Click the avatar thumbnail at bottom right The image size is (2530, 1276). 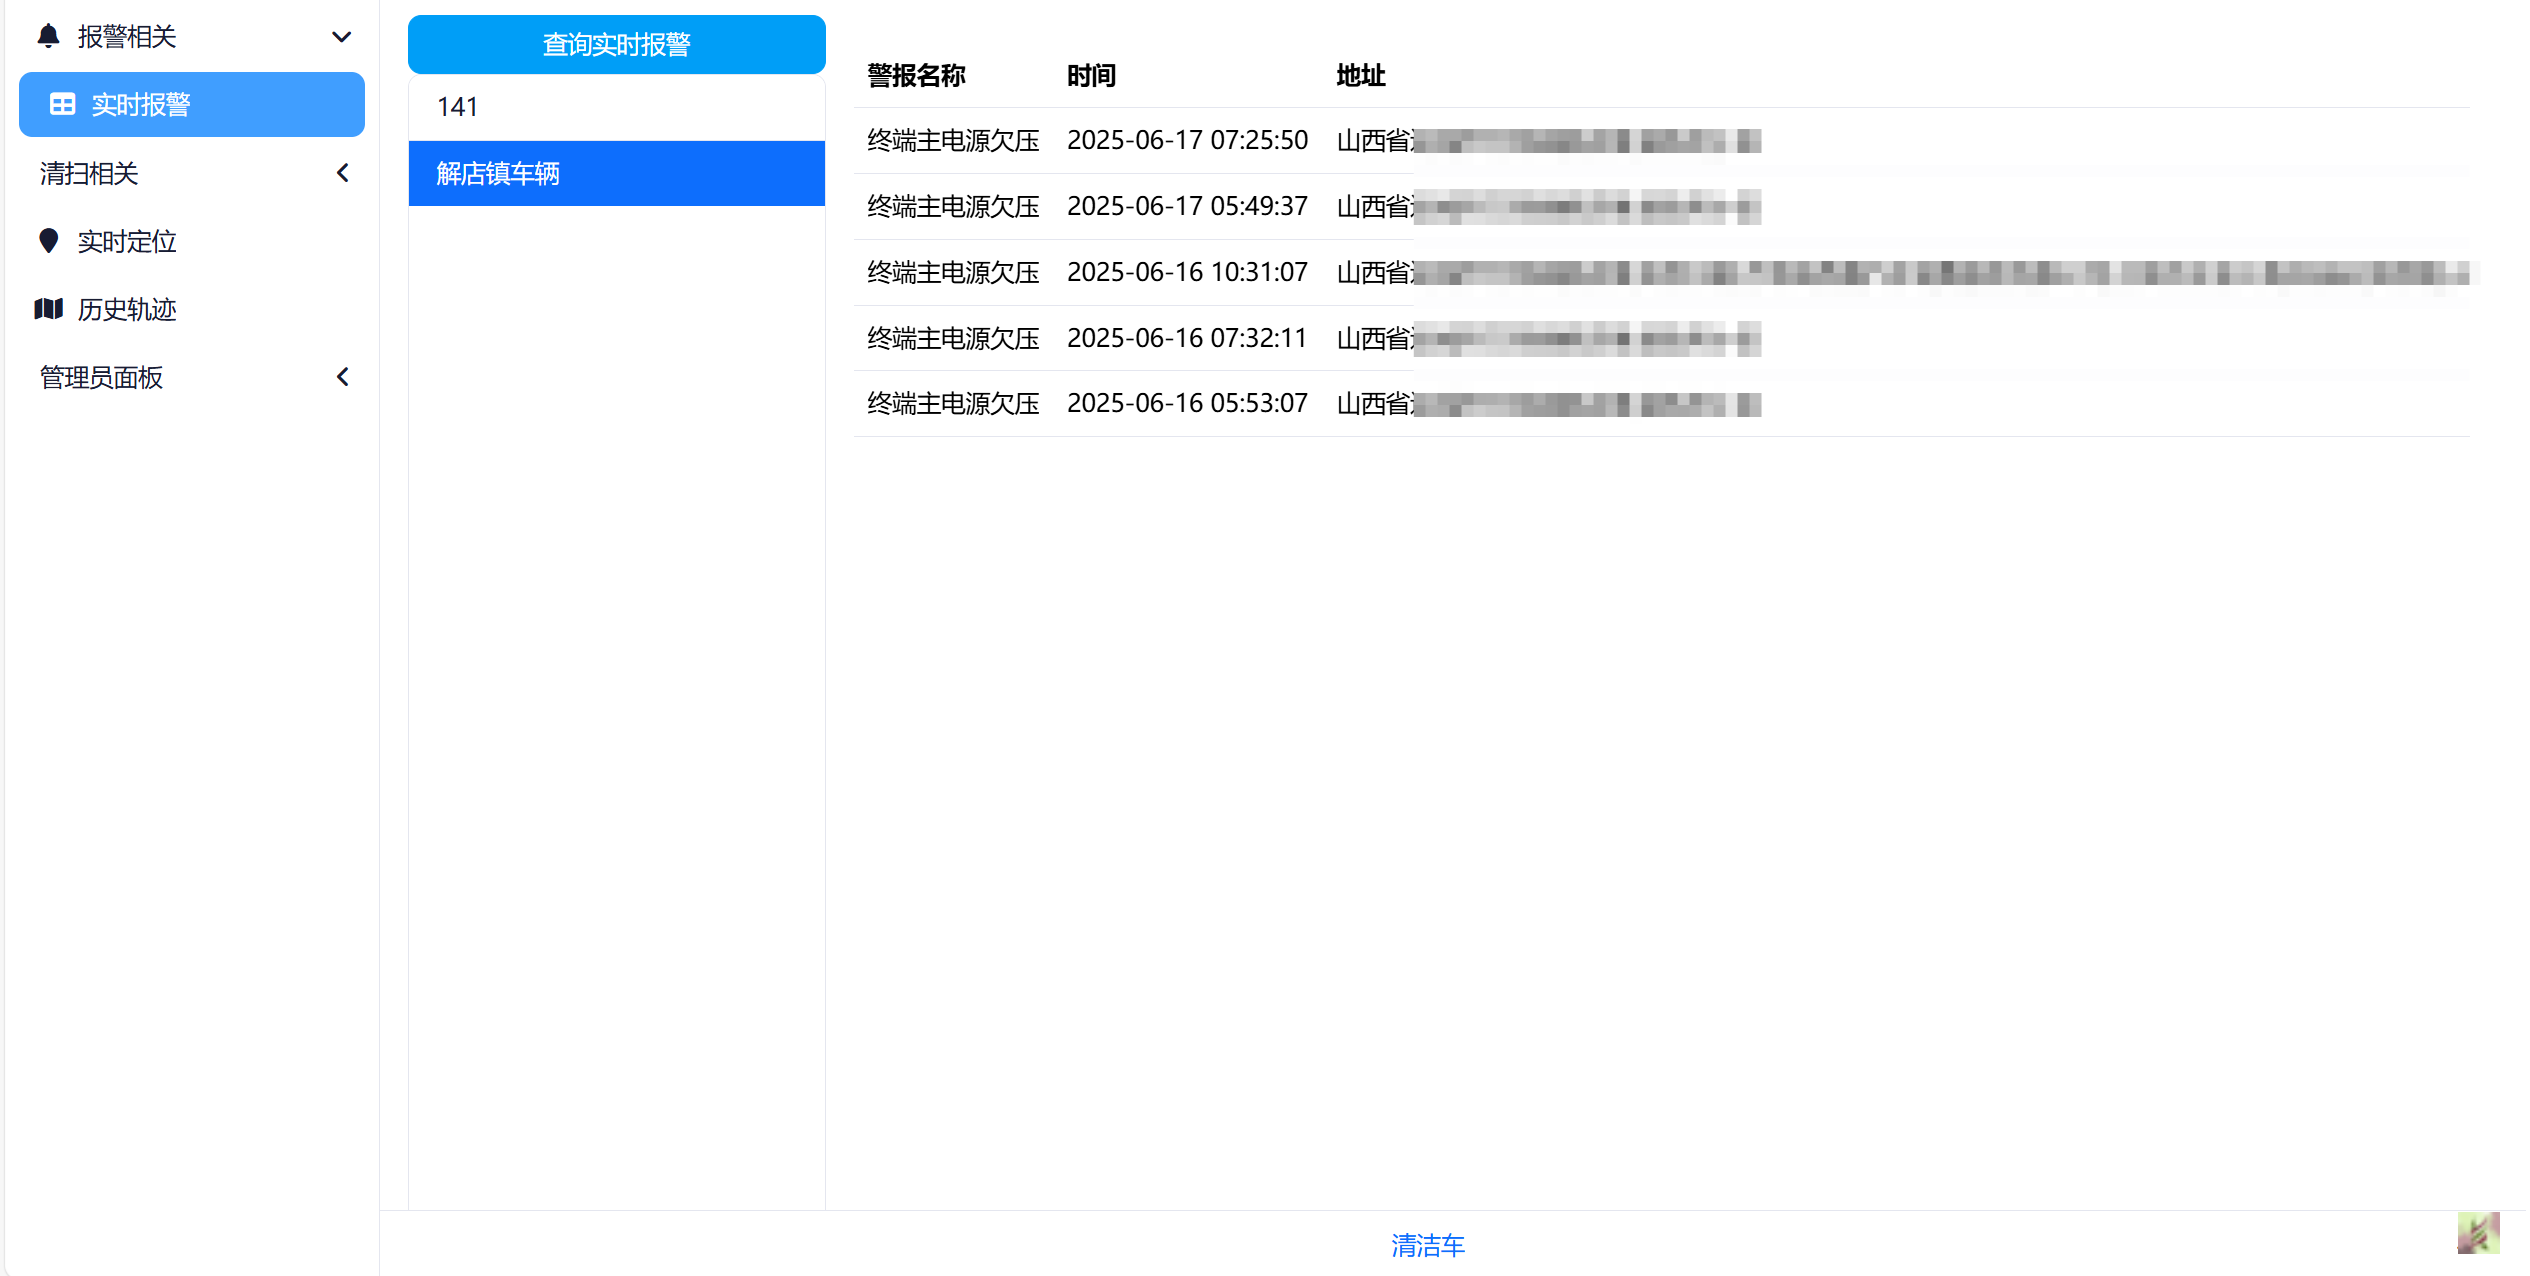coord(2477,1232)
